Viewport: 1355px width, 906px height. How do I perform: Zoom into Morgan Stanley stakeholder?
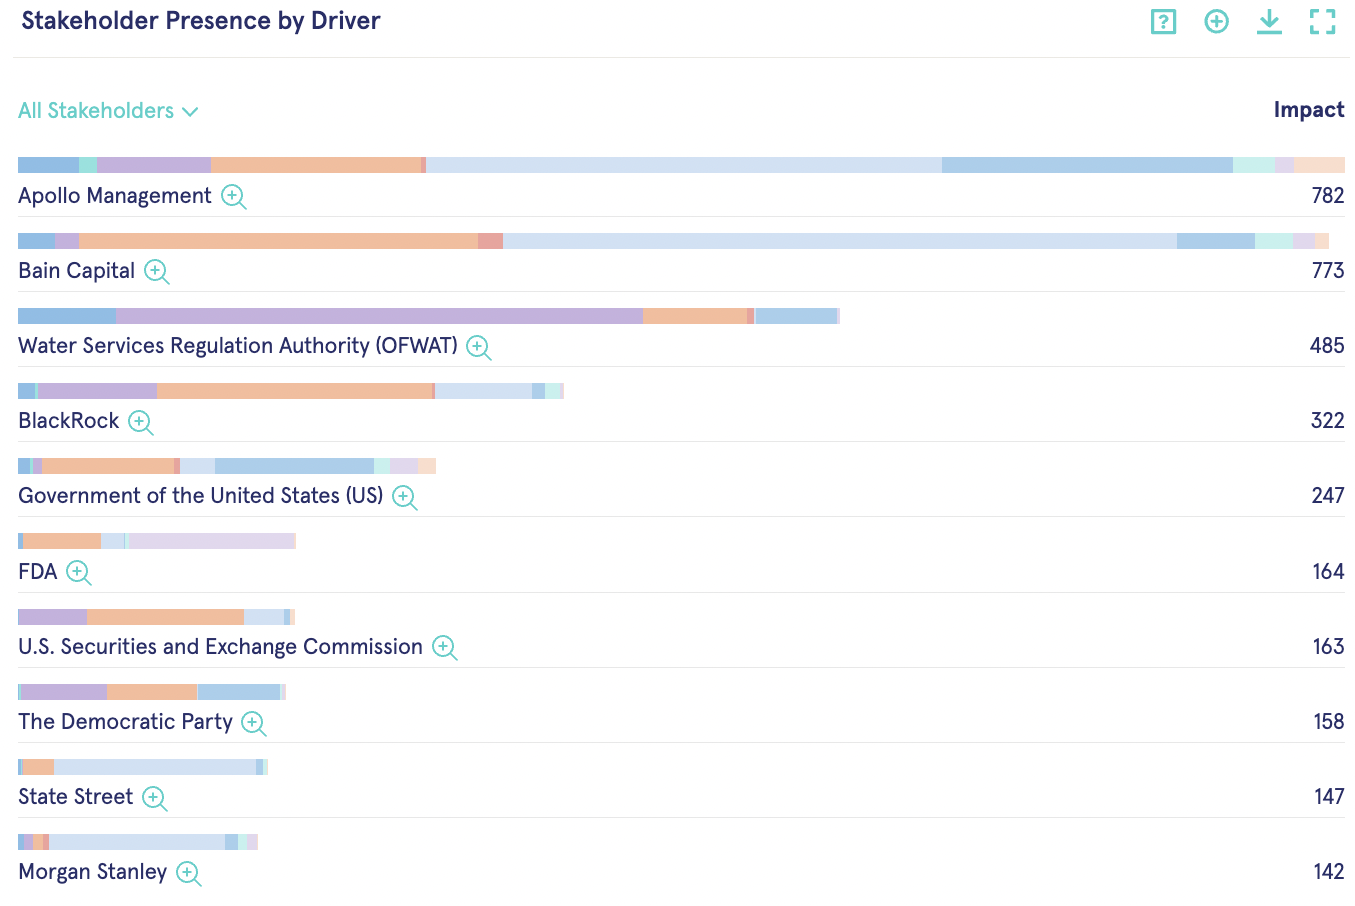coord(188,873)
